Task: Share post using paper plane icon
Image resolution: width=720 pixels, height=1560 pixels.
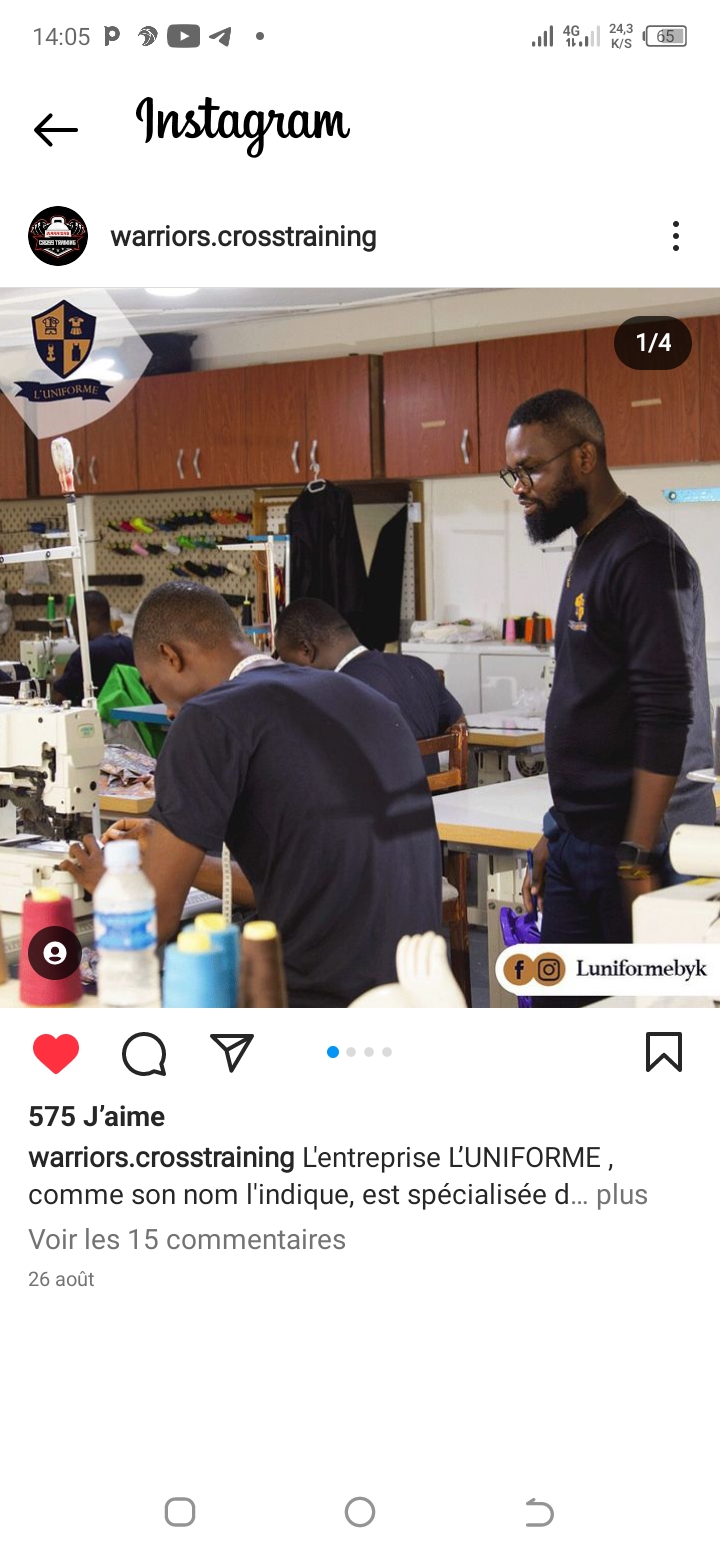Action: click(232, 1052)
